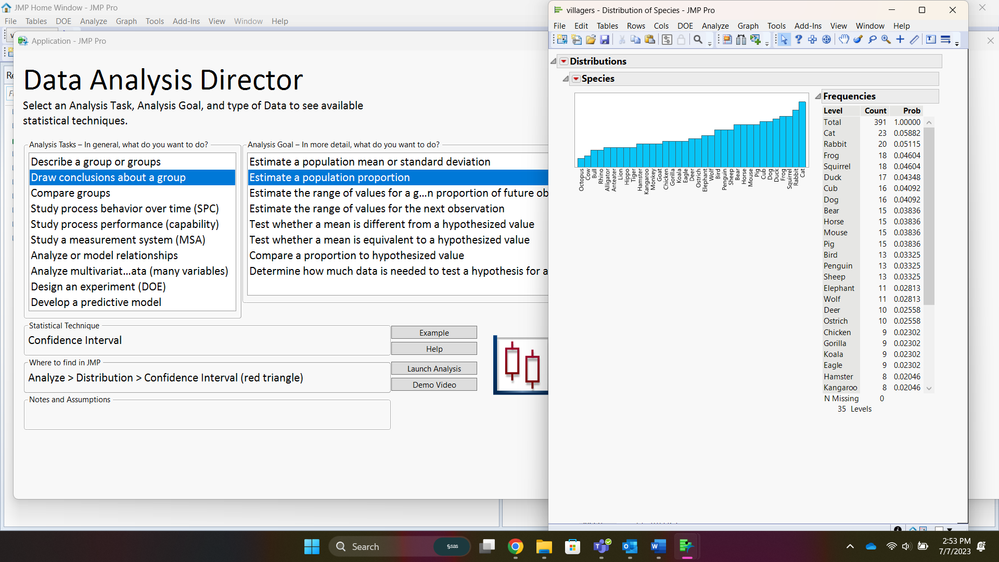Click the Notes and Assumptions box

pyautogui.click(x=207, y=415)
